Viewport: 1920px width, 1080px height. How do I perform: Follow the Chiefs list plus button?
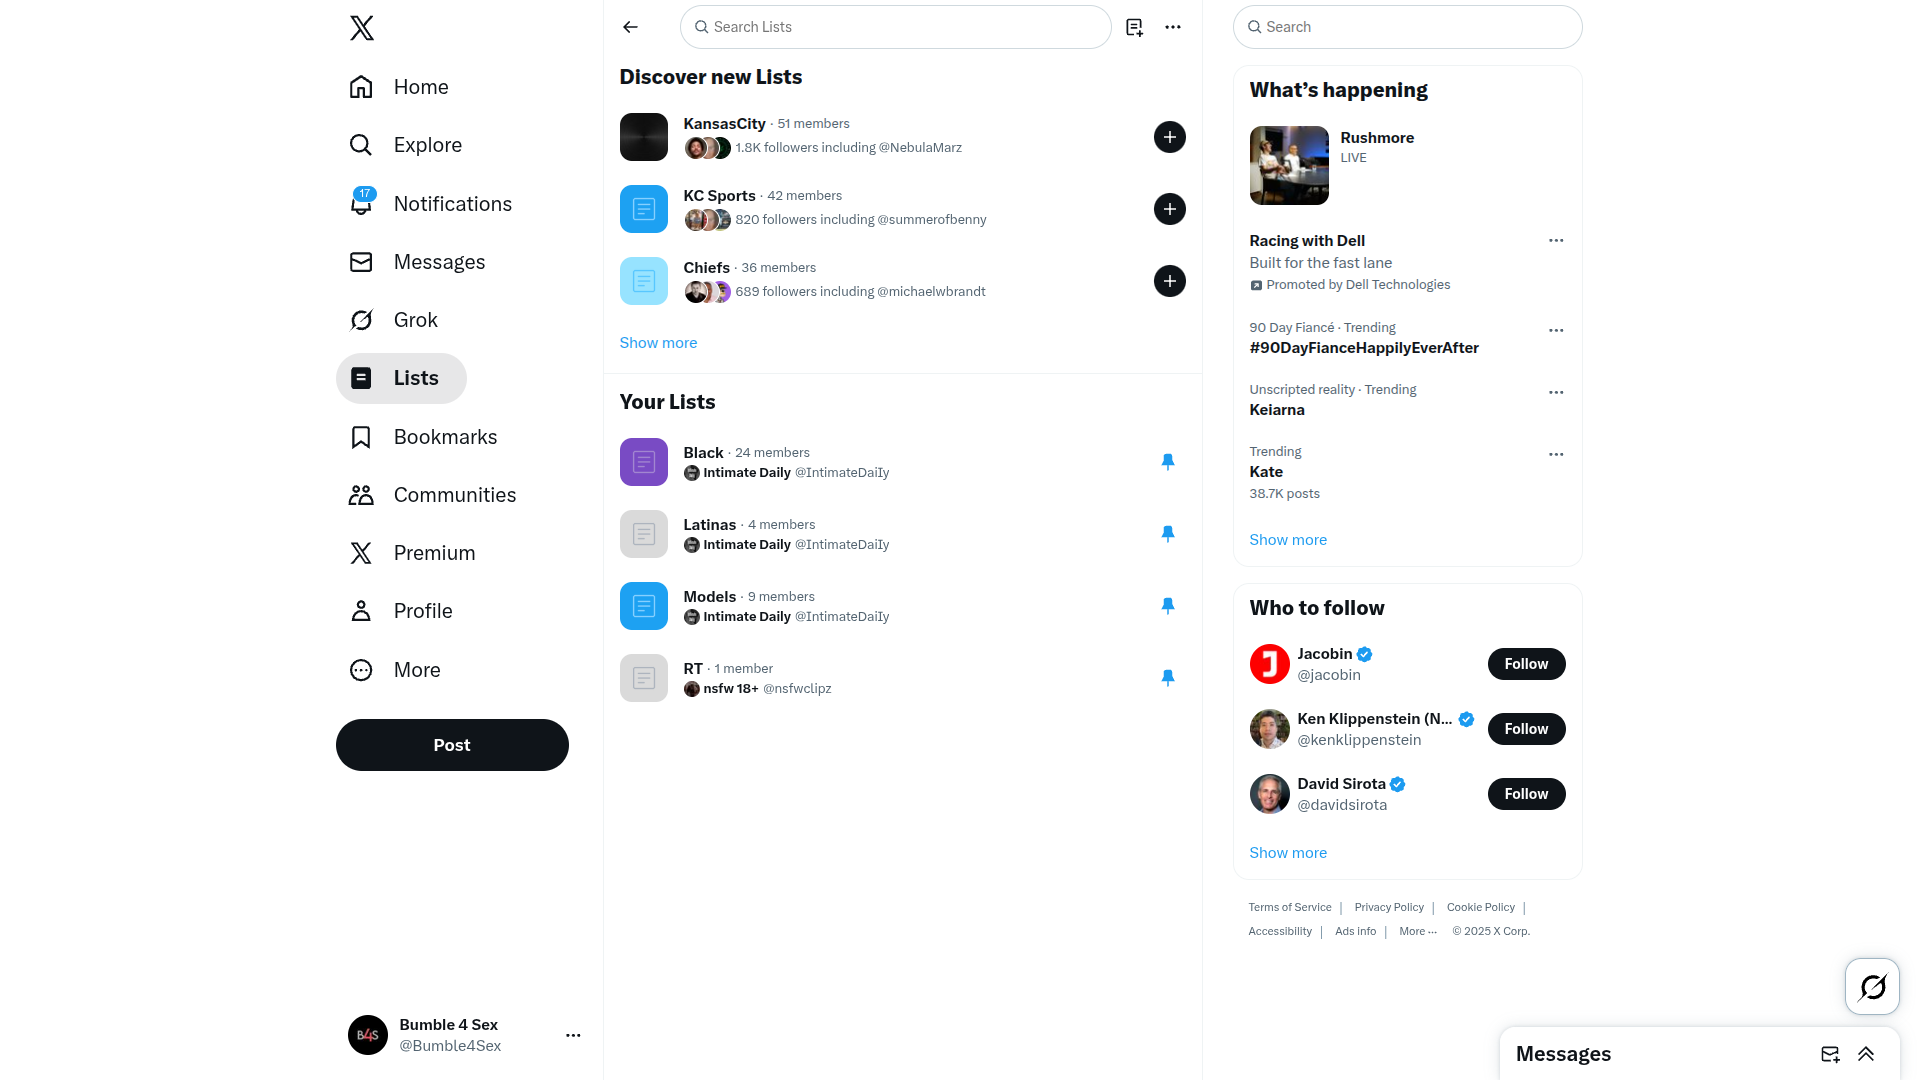click(1169, 281)
